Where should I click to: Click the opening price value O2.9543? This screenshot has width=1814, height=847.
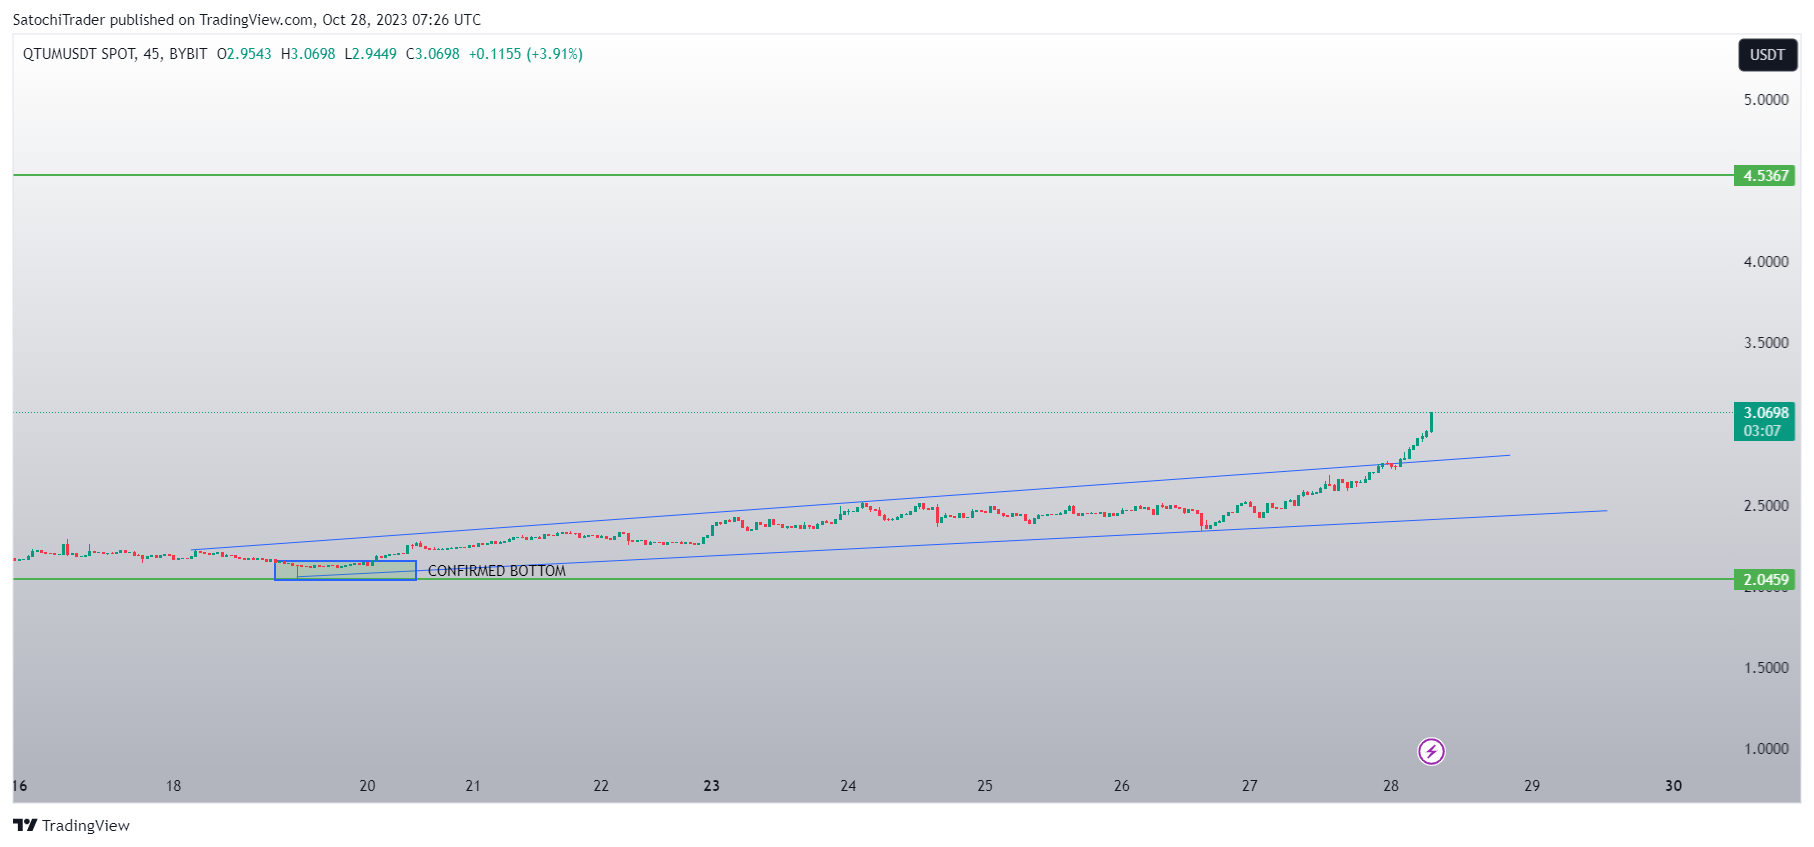[x=244, y=54]
